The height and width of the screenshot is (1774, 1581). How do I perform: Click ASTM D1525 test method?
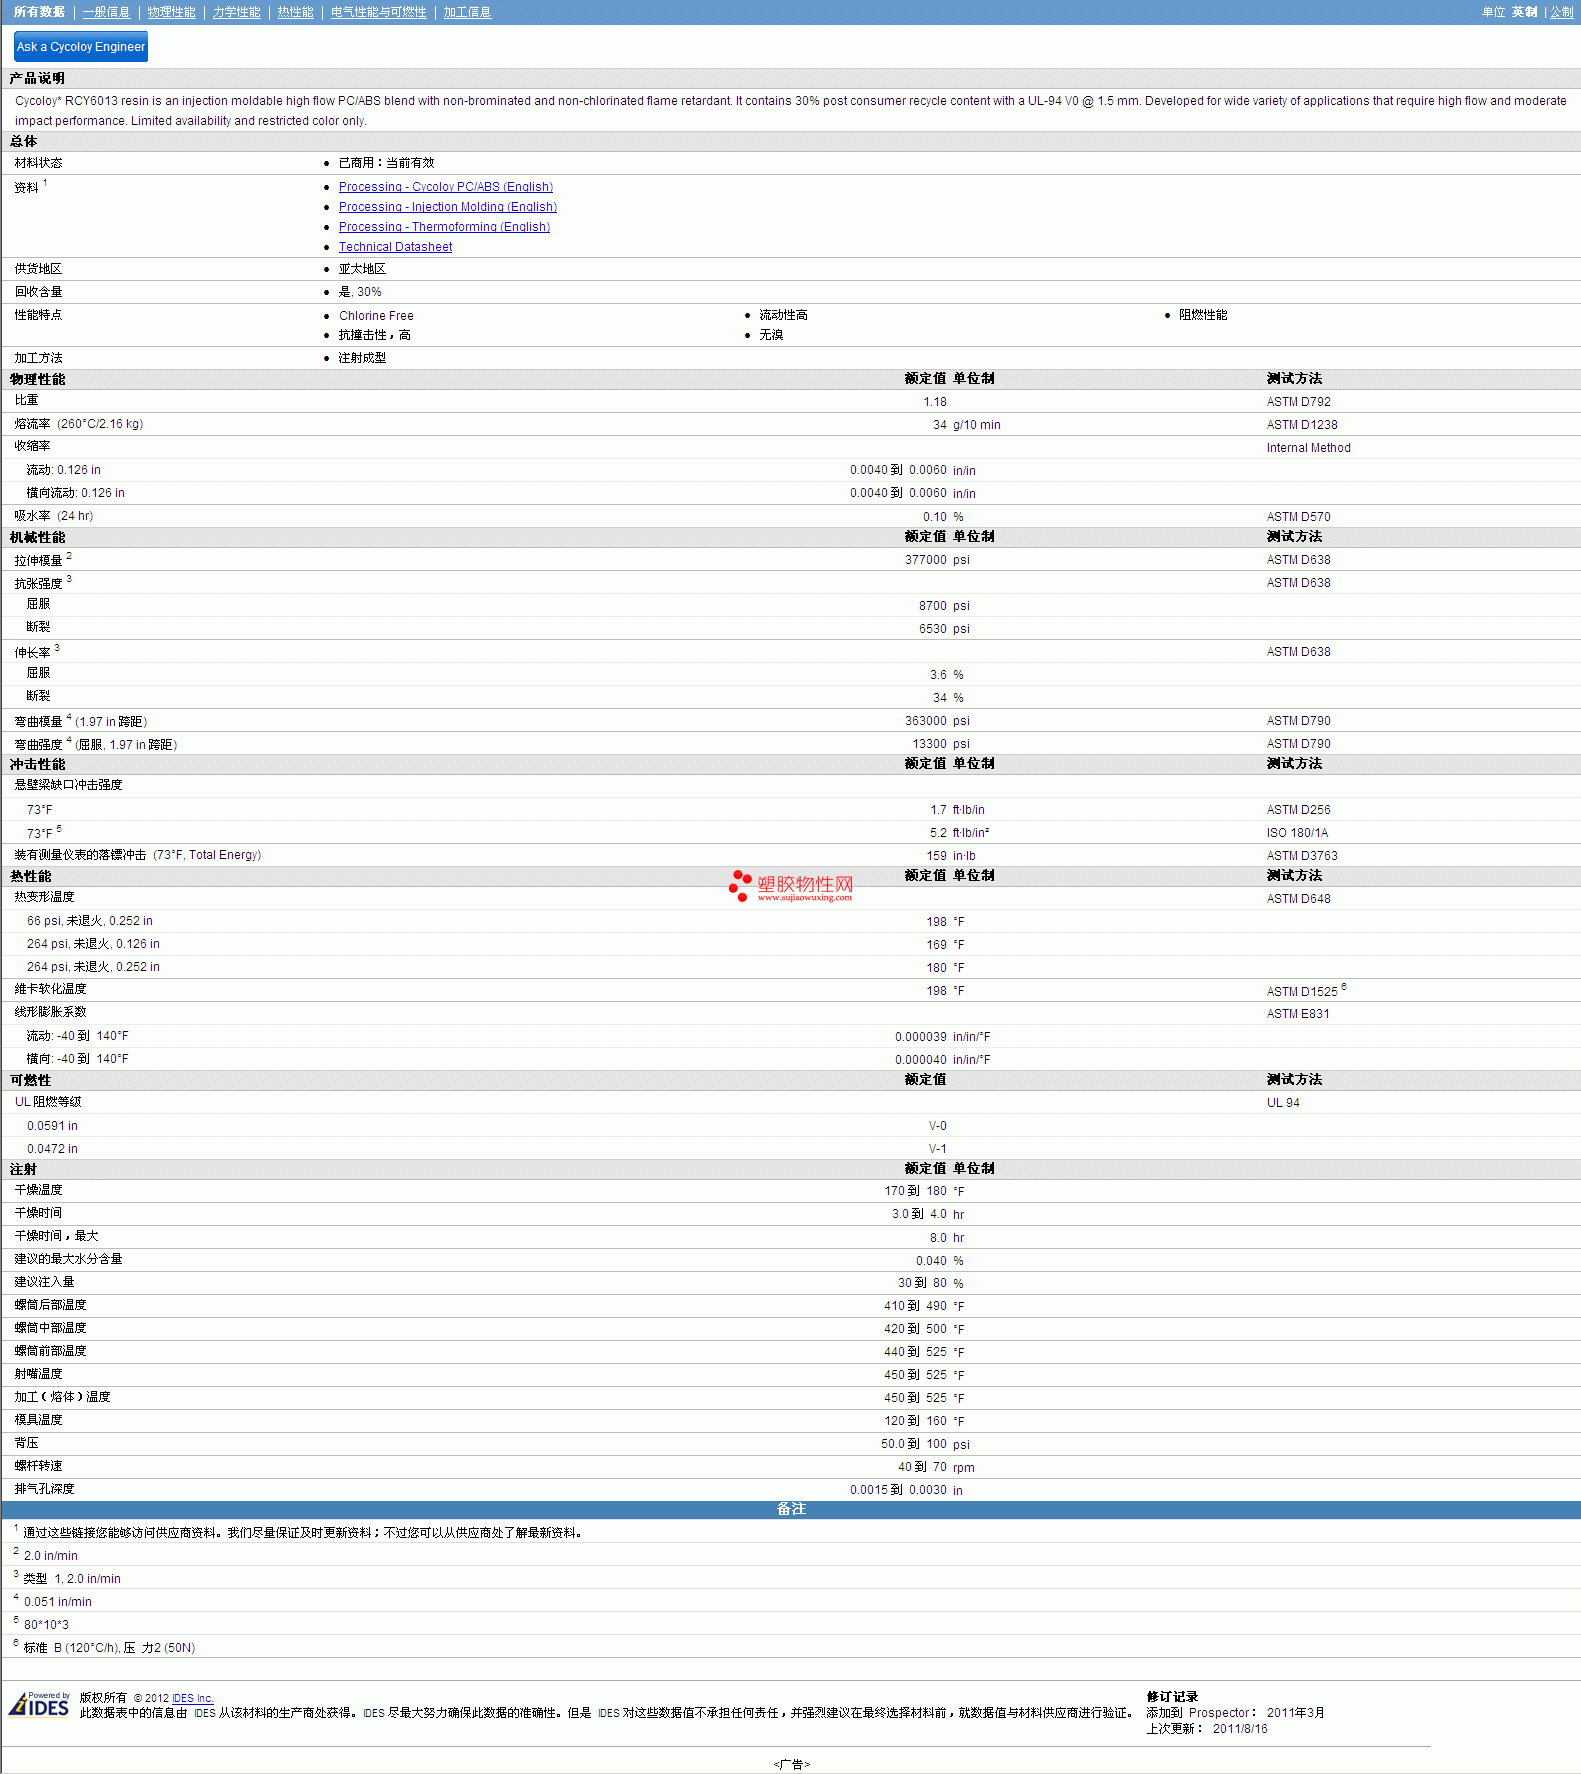1301,992
